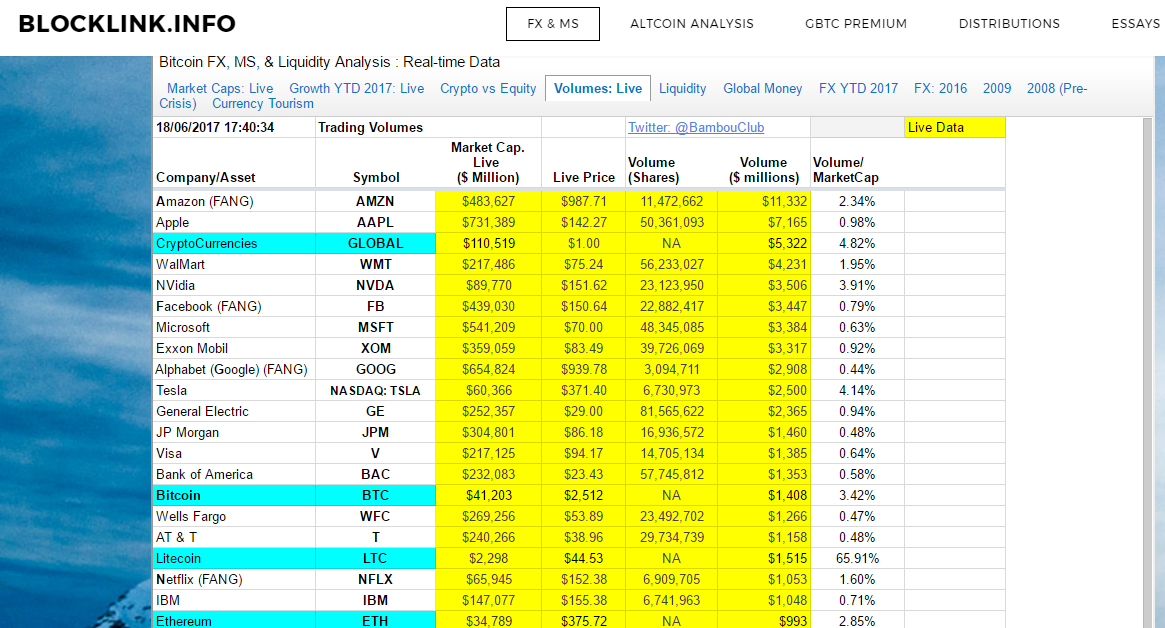1165x628 pixels.
Task: Click the Volume (Shares) column header
Action: click(652, 170)
